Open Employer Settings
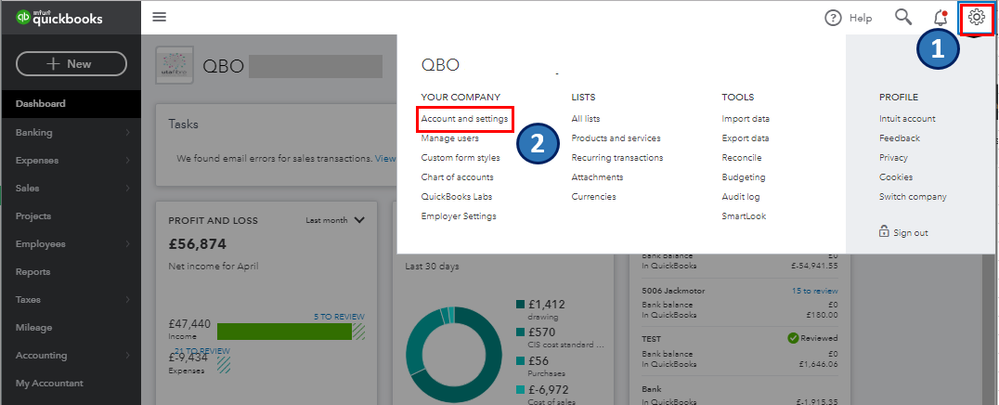The height and width of the screenshot is (405, 999). (459, 217)
